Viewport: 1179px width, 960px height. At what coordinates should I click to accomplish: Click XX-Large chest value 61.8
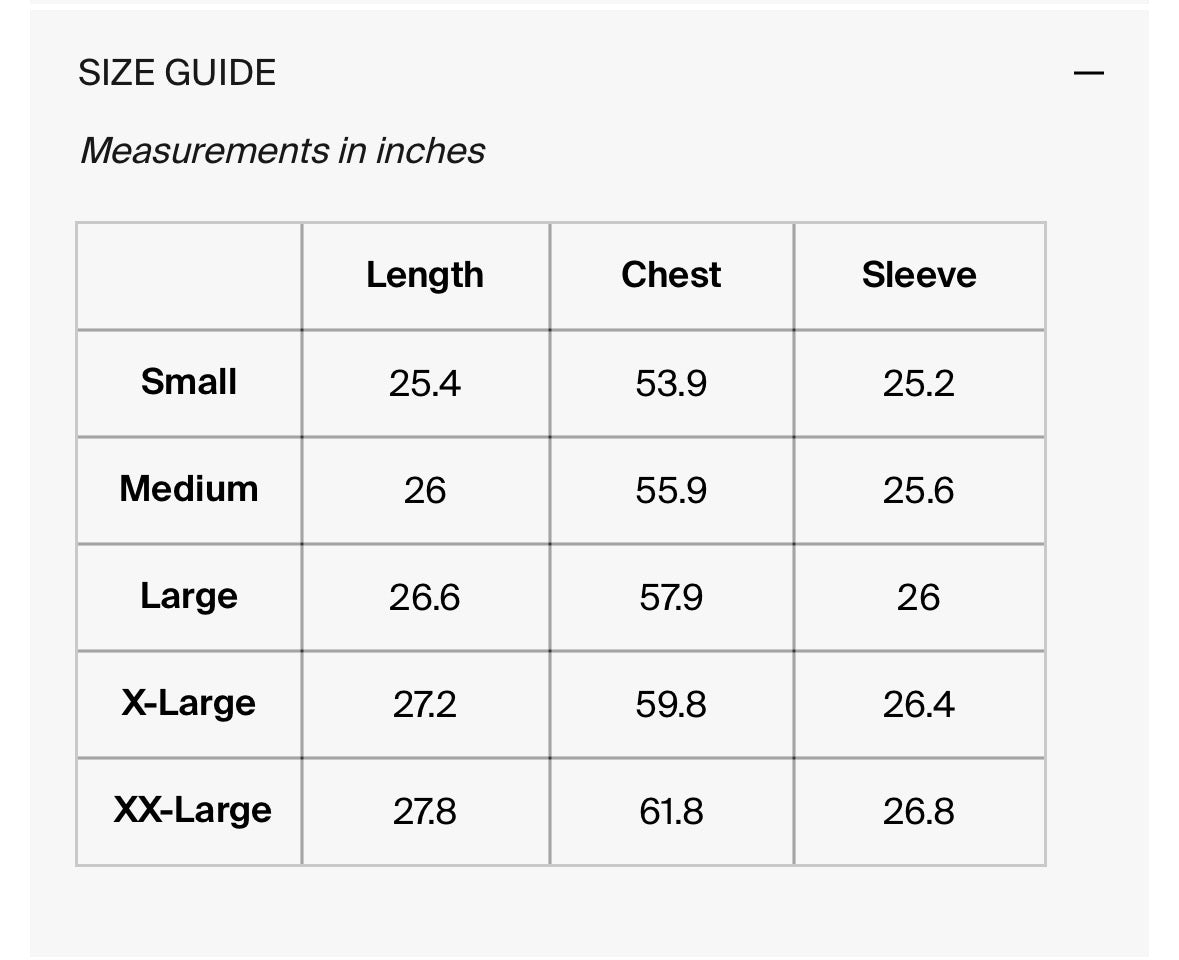[671, 811]
